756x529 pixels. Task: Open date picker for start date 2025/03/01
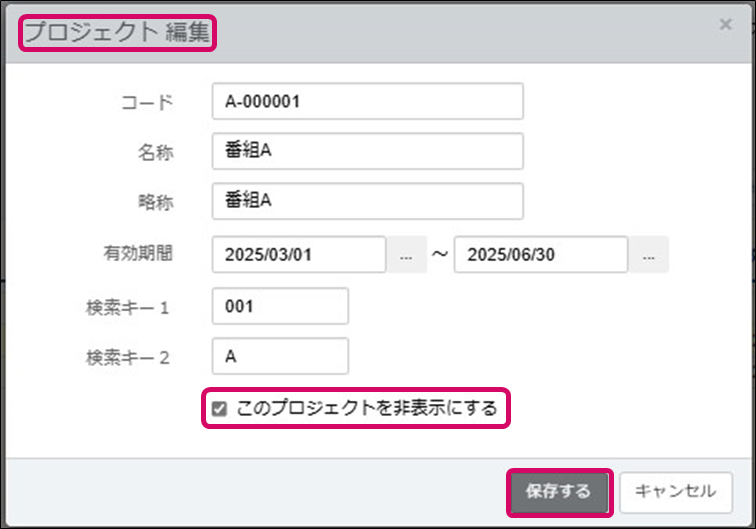click(406, 255)
